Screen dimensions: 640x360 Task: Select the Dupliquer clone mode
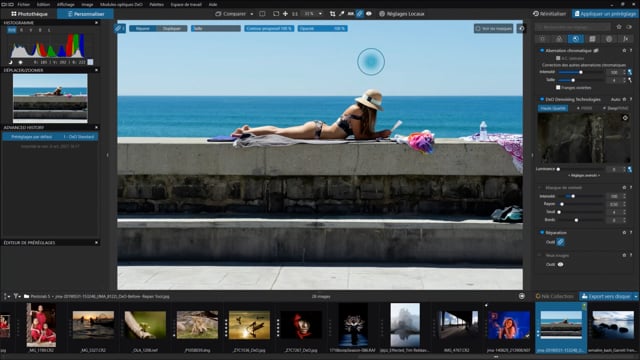pos(172,29)
